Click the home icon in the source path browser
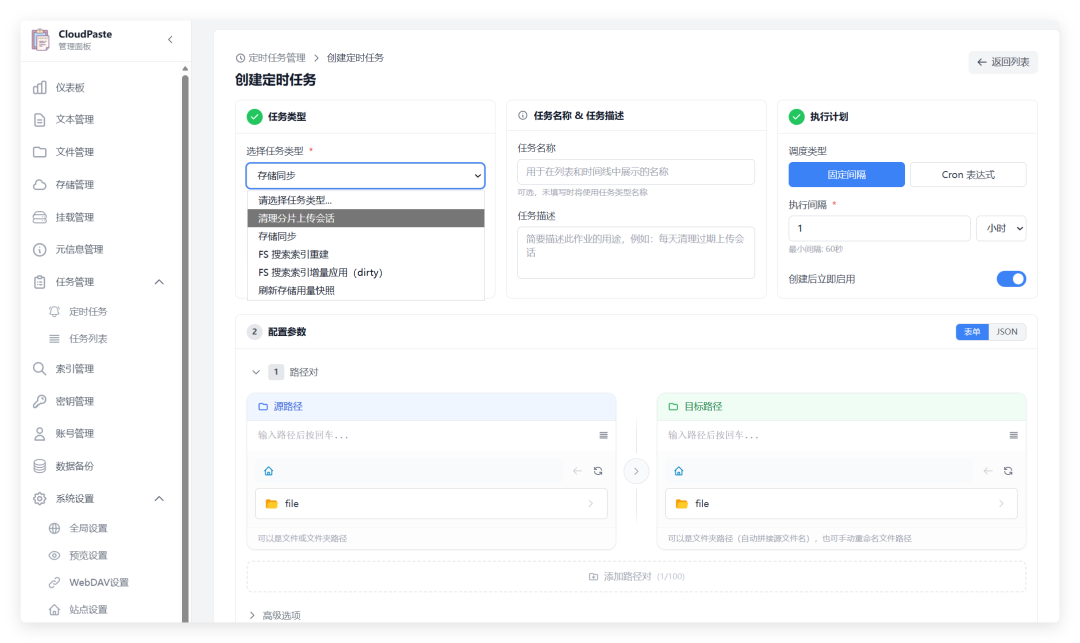Viewport: 1080px width, 643px height. coord(269,470)
